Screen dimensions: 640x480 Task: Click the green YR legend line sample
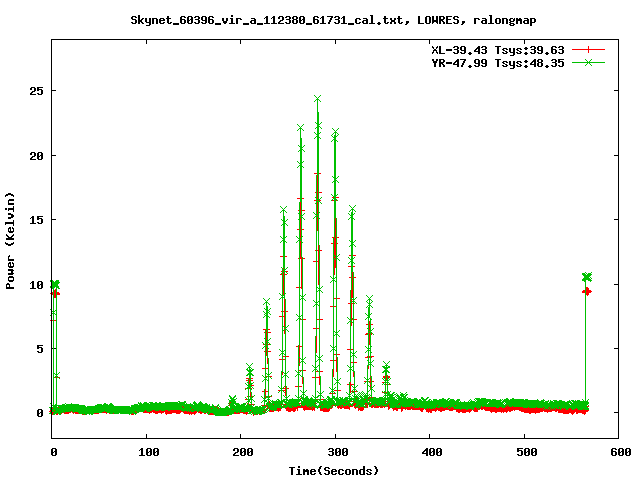pos(588,62)
